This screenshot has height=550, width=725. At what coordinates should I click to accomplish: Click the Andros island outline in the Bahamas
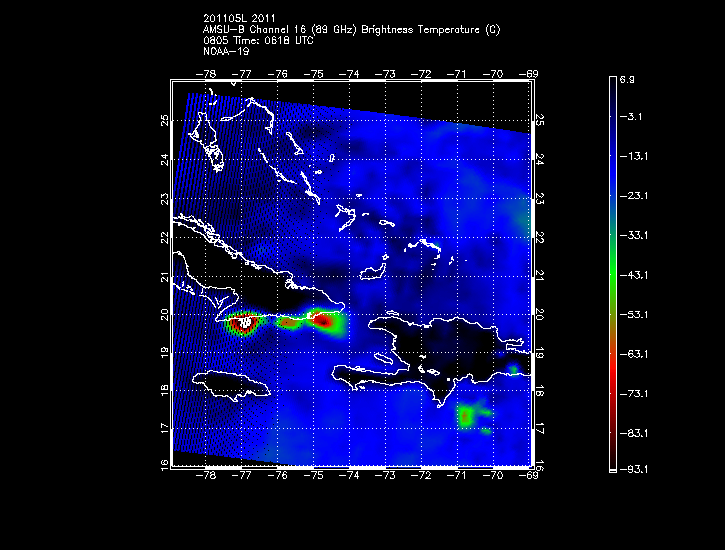tap(207, 142)
